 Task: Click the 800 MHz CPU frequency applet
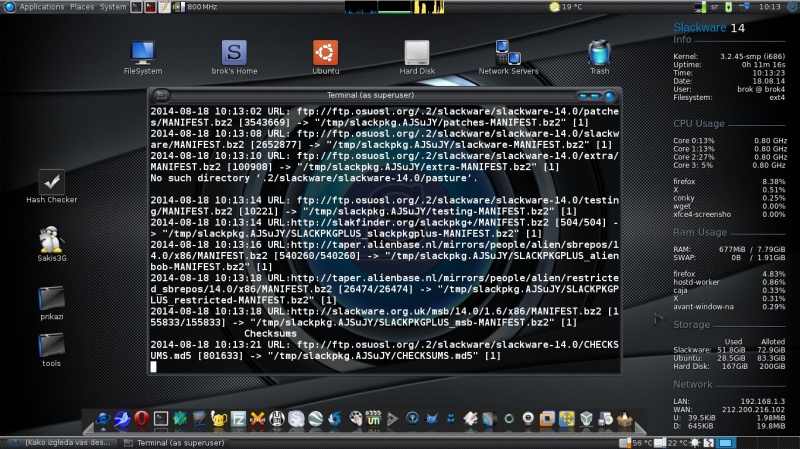[x=196, y=7]
